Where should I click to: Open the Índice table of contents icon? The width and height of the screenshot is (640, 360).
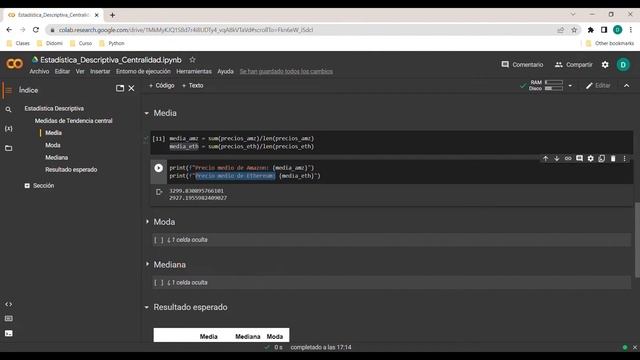8,90
